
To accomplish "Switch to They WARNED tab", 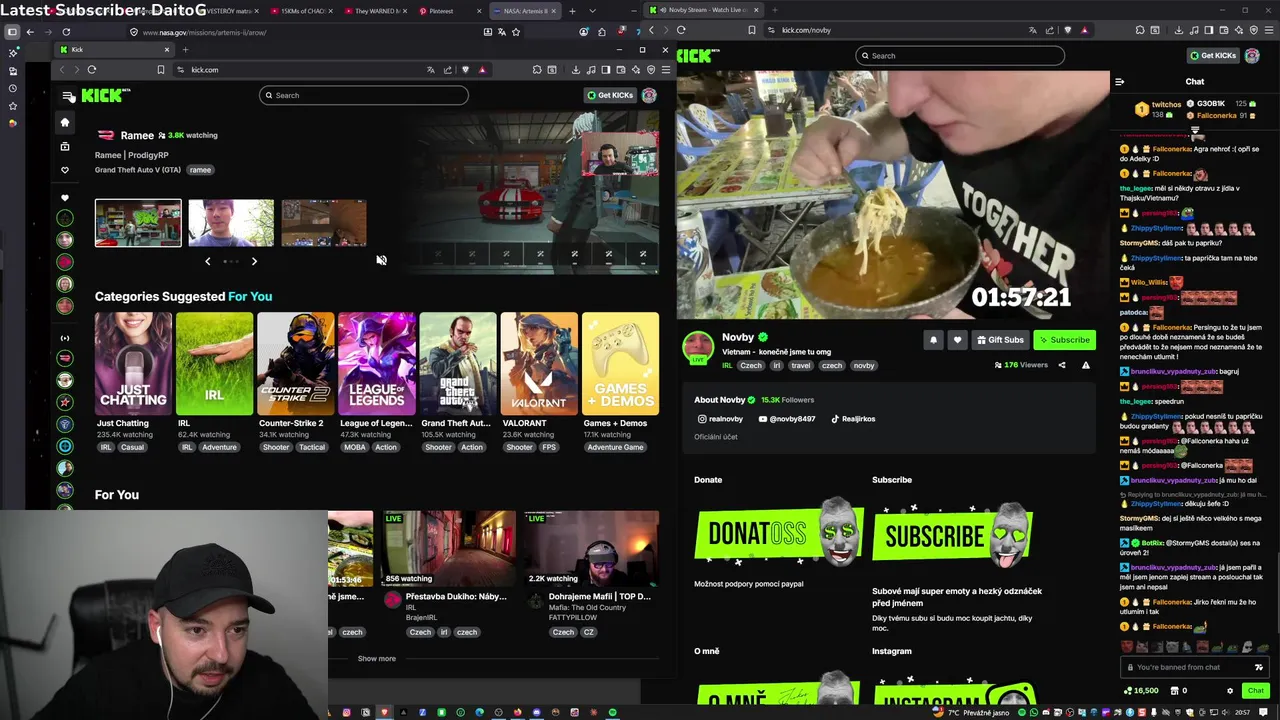I will click(x=374, y=11).
